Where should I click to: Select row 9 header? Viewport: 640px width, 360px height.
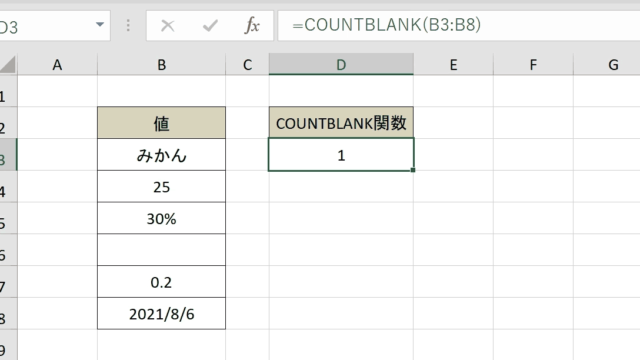8,345
